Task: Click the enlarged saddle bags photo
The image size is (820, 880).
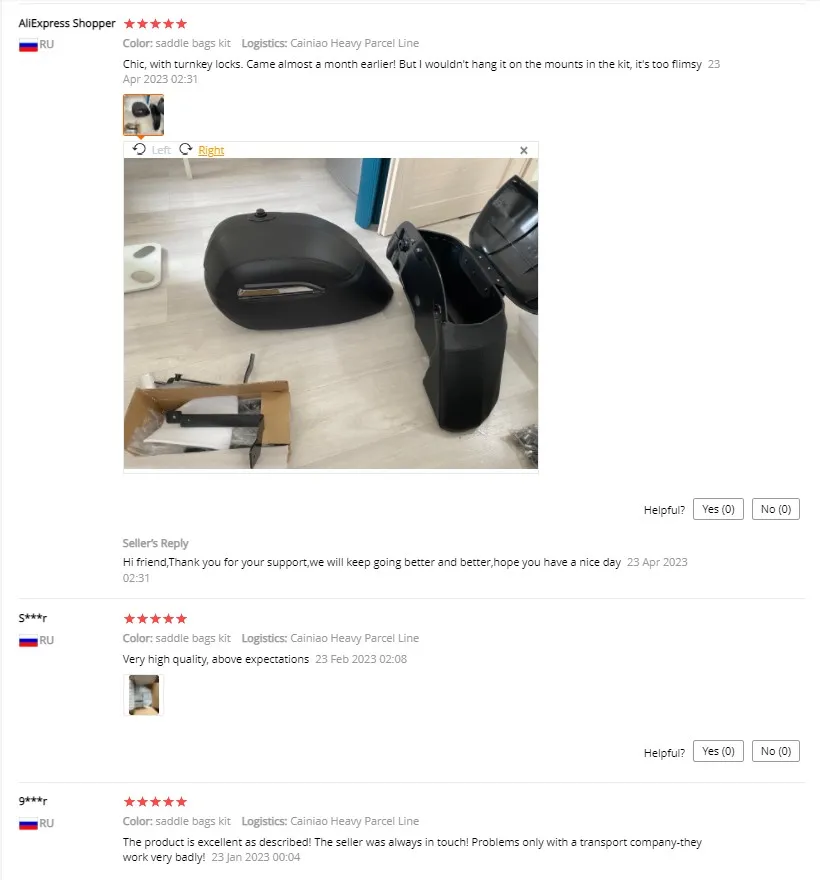Action: point(331,313)
